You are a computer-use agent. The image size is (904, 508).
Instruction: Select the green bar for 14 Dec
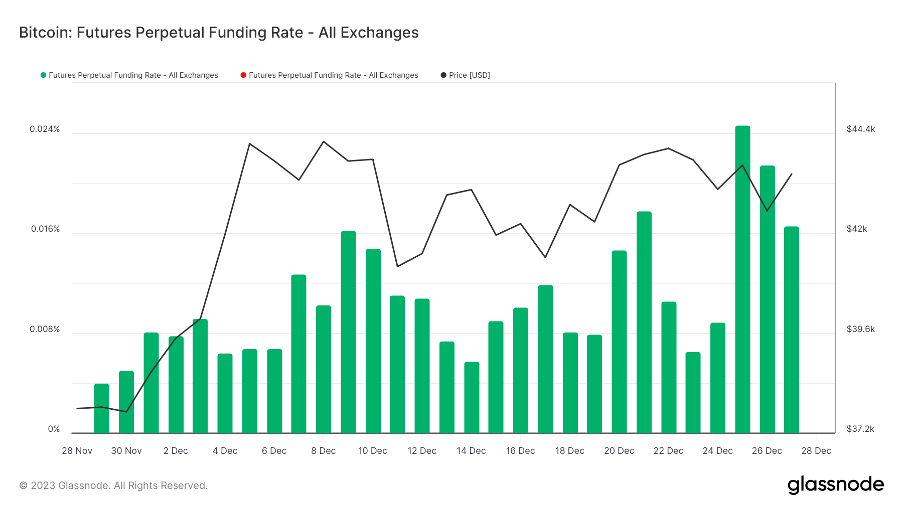pos(472,397)
